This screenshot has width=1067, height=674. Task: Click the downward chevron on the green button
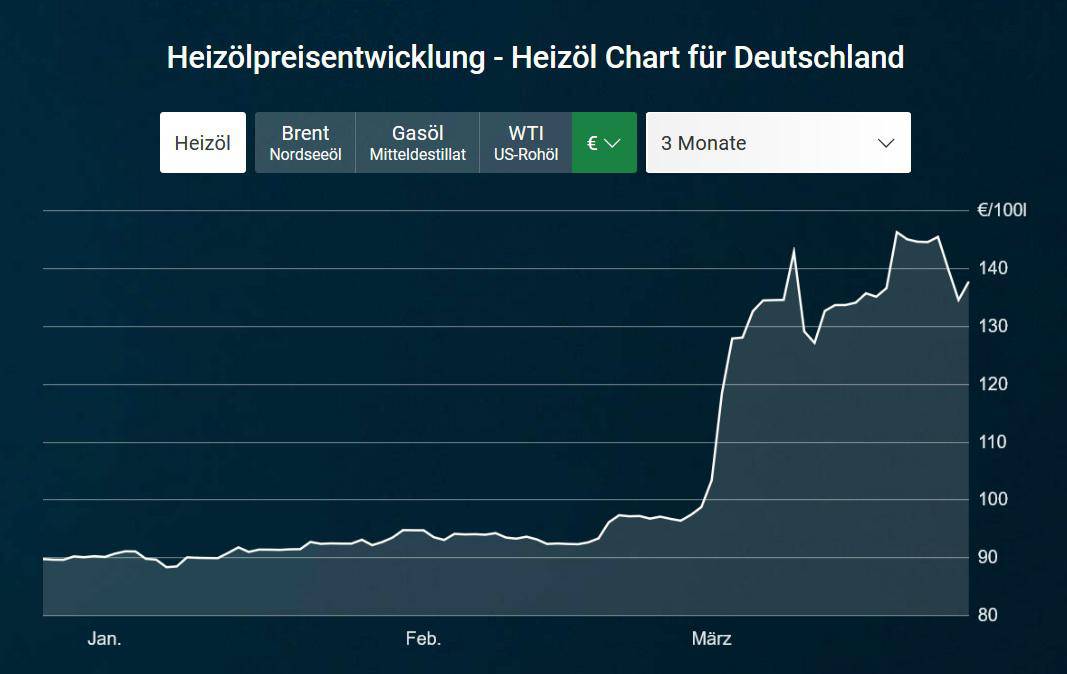click(x=615, y=145)
